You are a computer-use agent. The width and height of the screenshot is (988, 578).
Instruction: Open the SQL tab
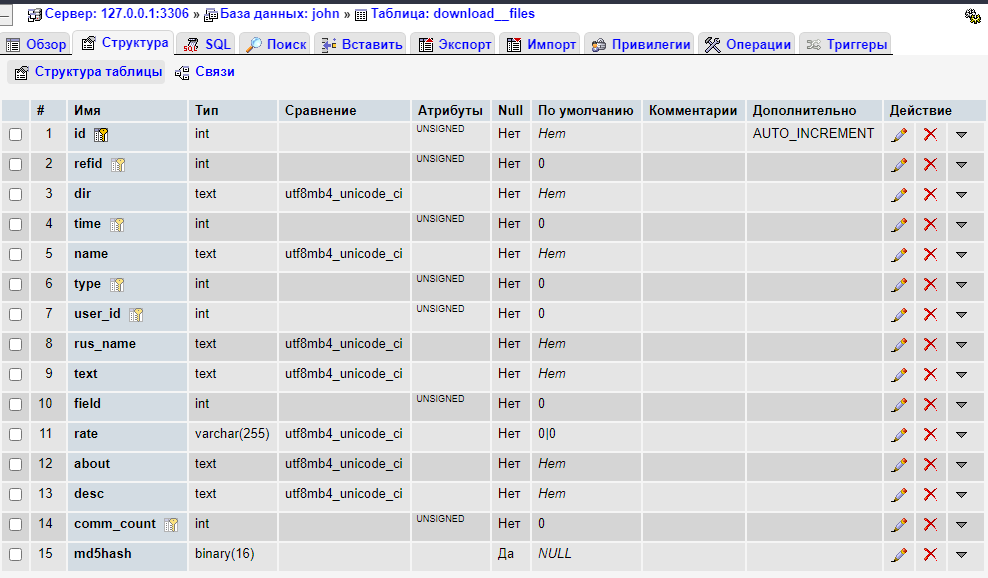207,44
